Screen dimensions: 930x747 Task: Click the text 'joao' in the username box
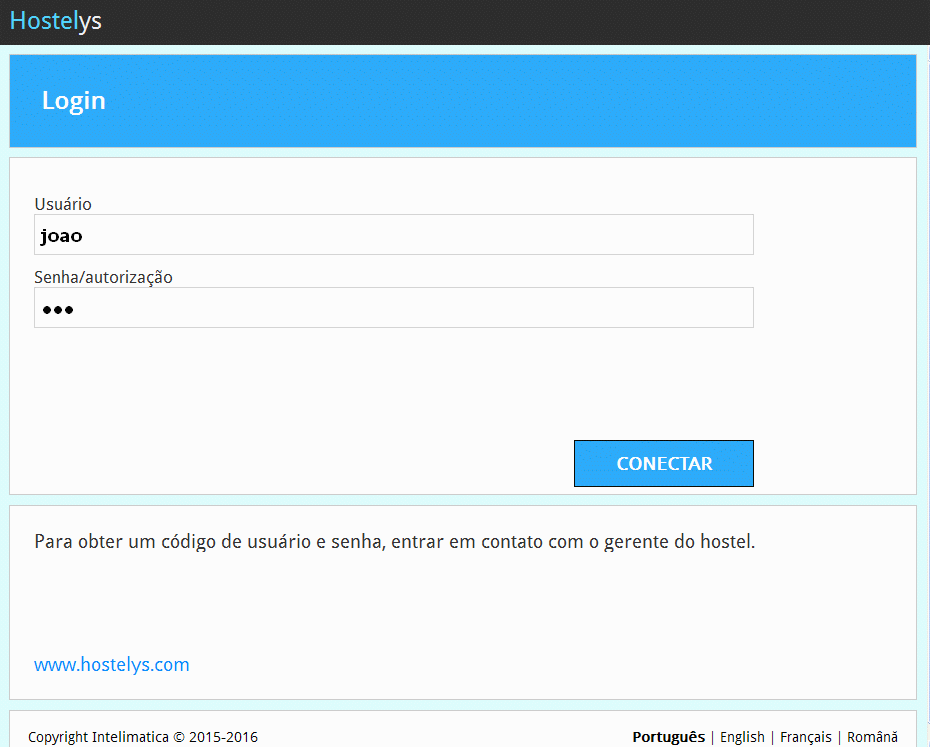[61, 236]
